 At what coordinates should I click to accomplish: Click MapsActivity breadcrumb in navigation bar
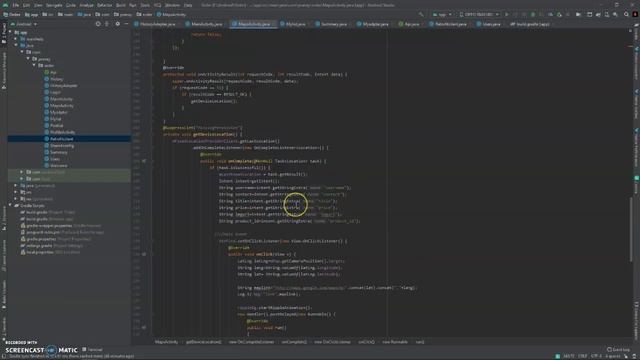[x=171, y=14]
